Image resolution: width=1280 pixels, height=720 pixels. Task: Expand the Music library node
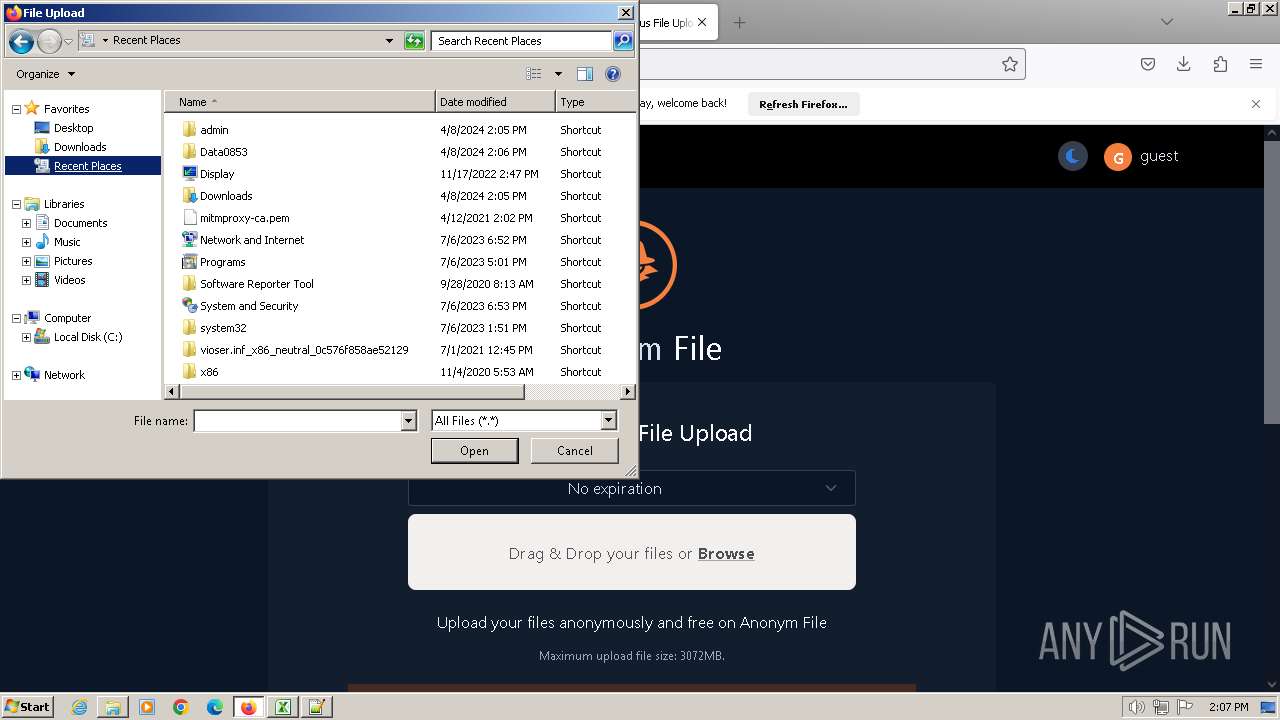click(26, 242)
